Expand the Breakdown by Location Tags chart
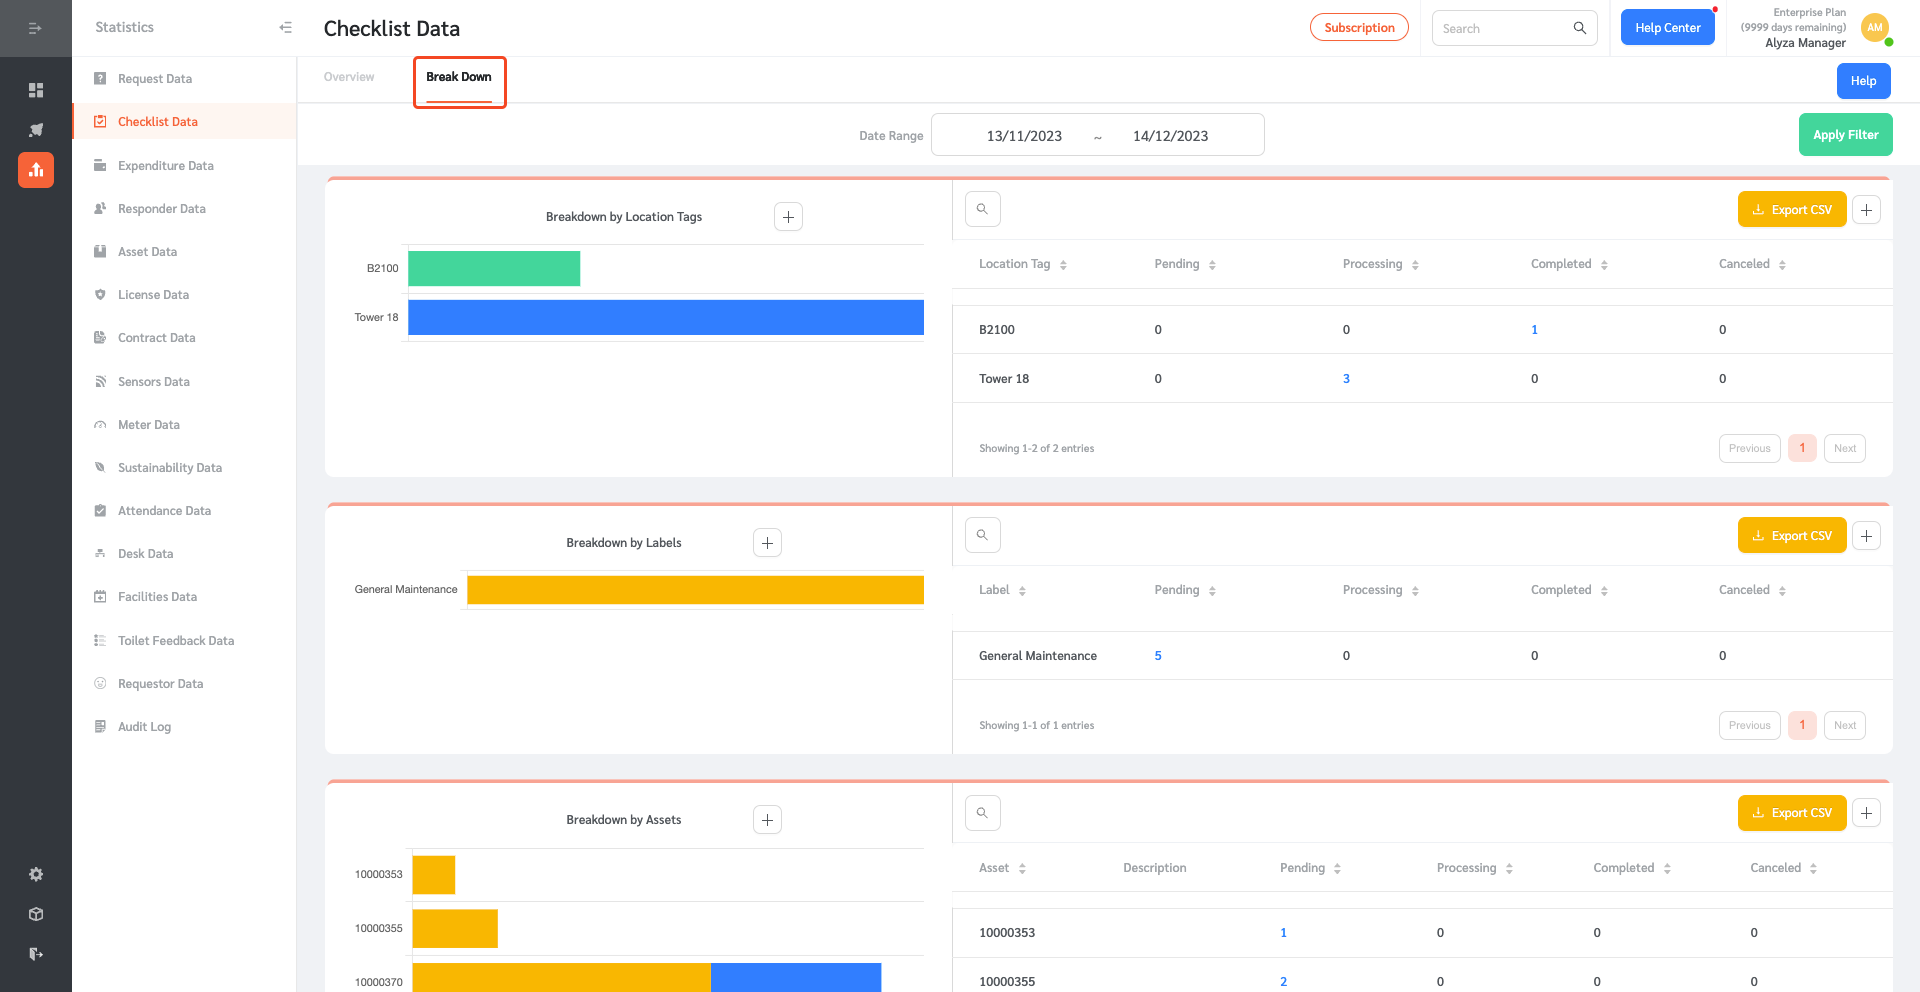1920x992 pixels. pos(789,217)
